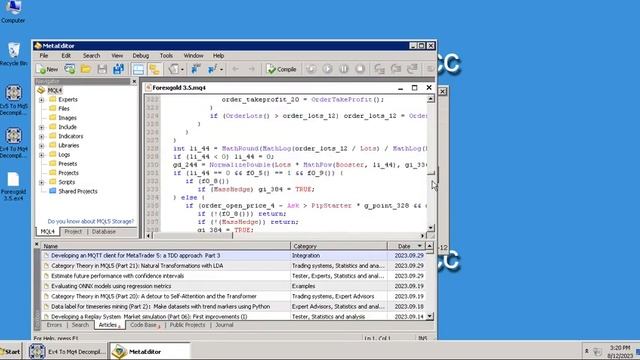Screen dimensions: 640x360
Task: Switch to Project tab in Navigator
Action: coord(73,231)
